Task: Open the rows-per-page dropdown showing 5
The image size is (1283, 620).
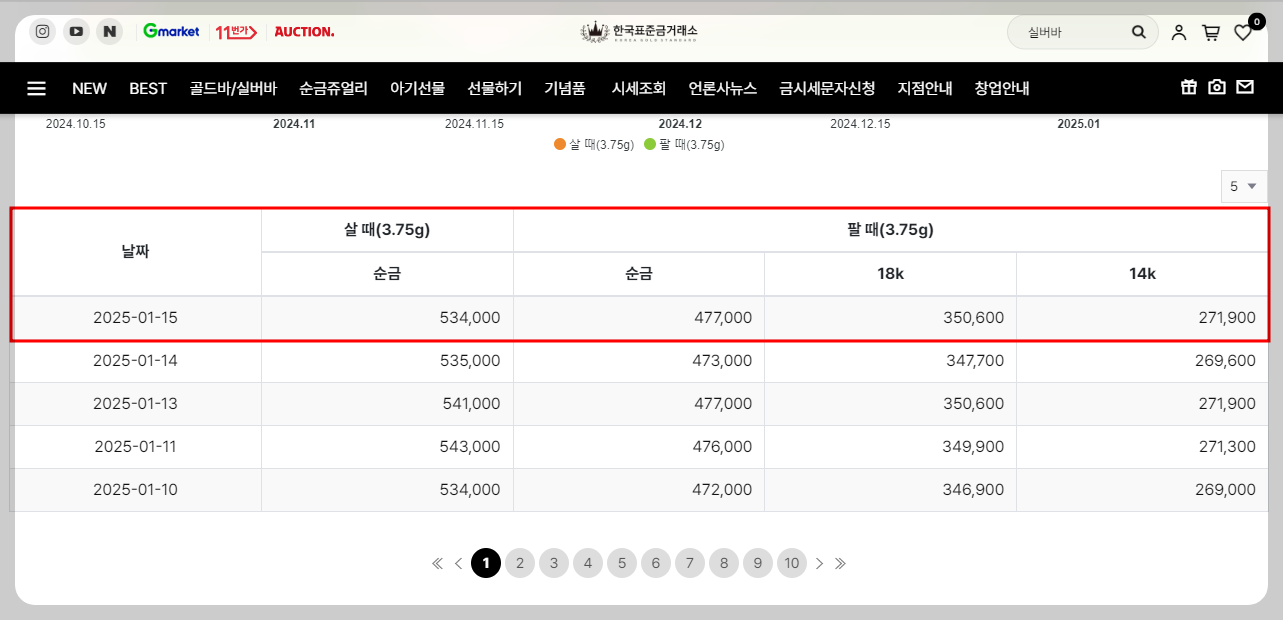Action: point(1243,186)
